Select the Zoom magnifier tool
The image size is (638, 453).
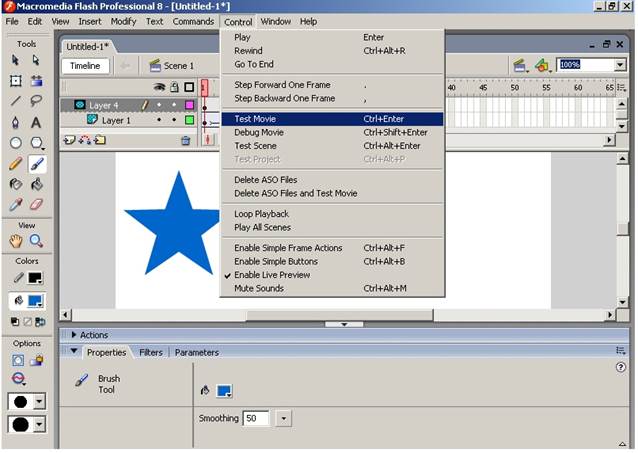pyautogui.click(x=36, y=241)
